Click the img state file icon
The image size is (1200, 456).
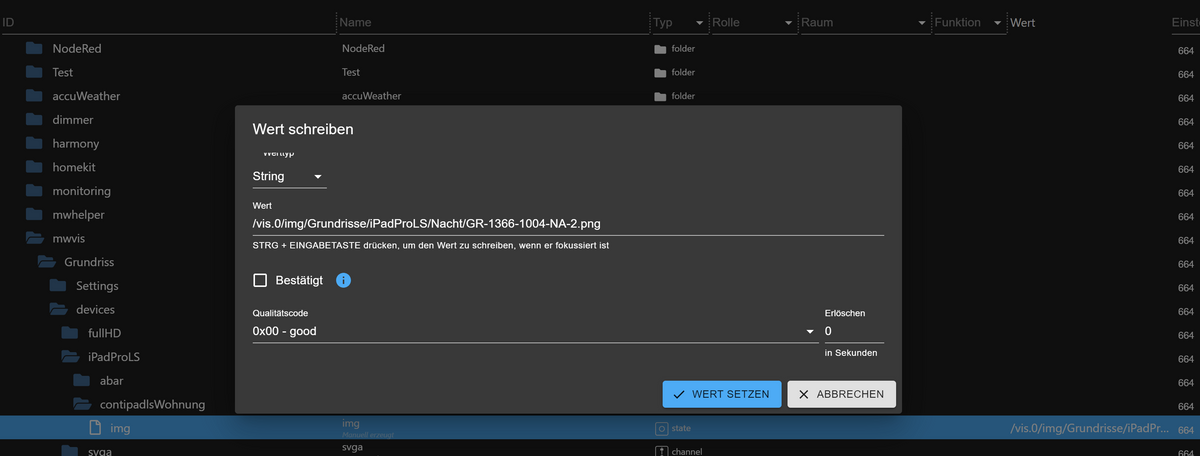(x=96, y=428)
